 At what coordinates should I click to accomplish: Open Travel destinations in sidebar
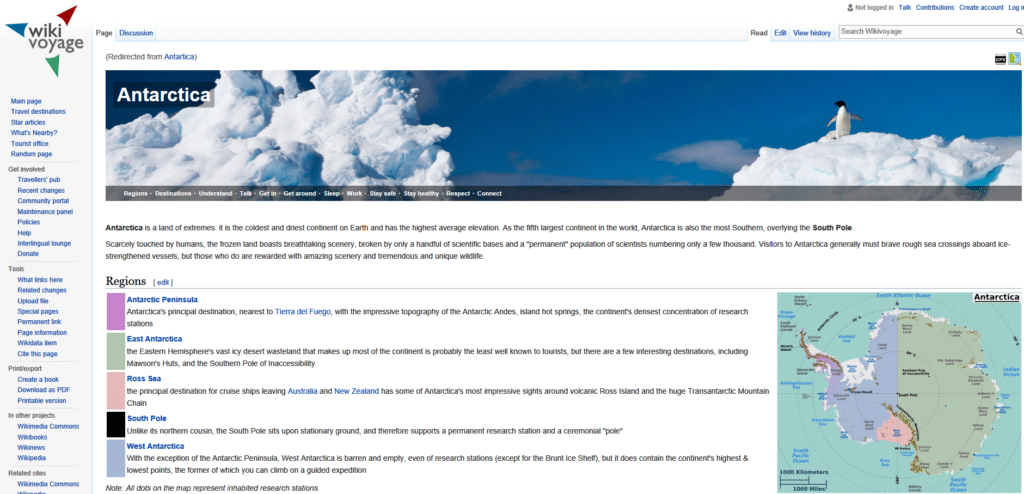click(x=38, y=112)
